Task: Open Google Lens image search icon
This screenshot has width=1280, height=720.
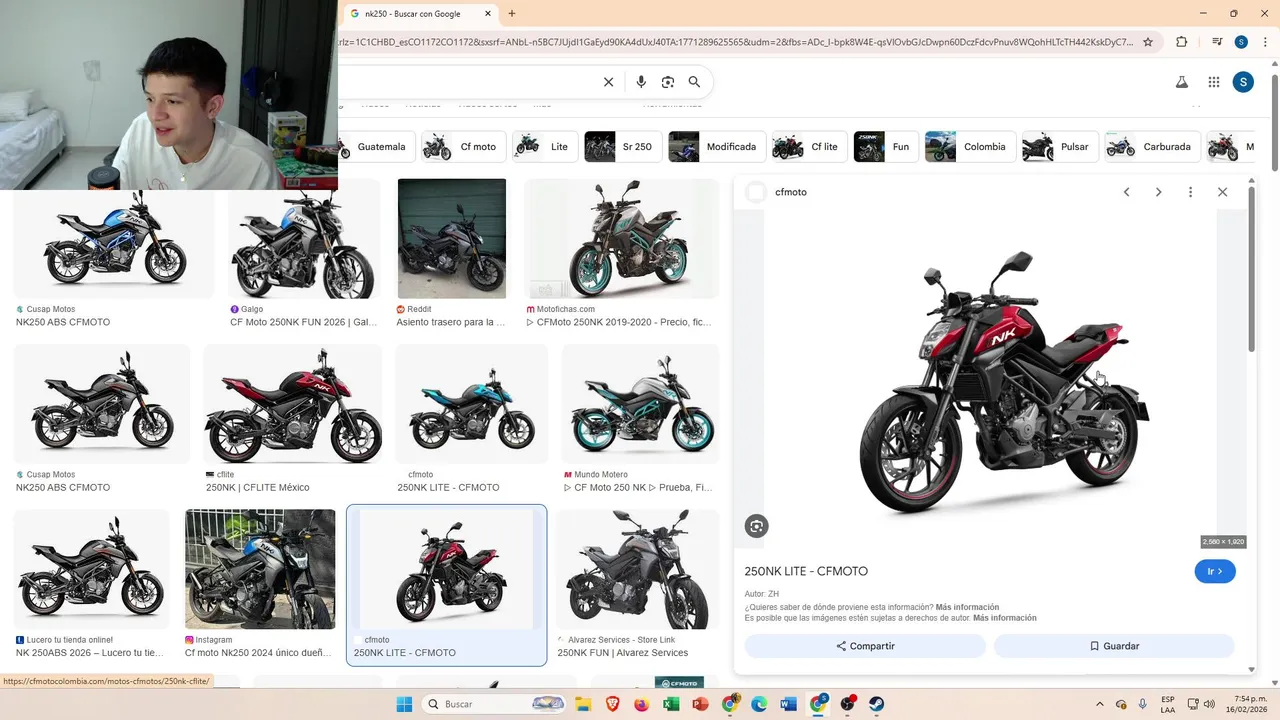Action: [x=668, y=82]
